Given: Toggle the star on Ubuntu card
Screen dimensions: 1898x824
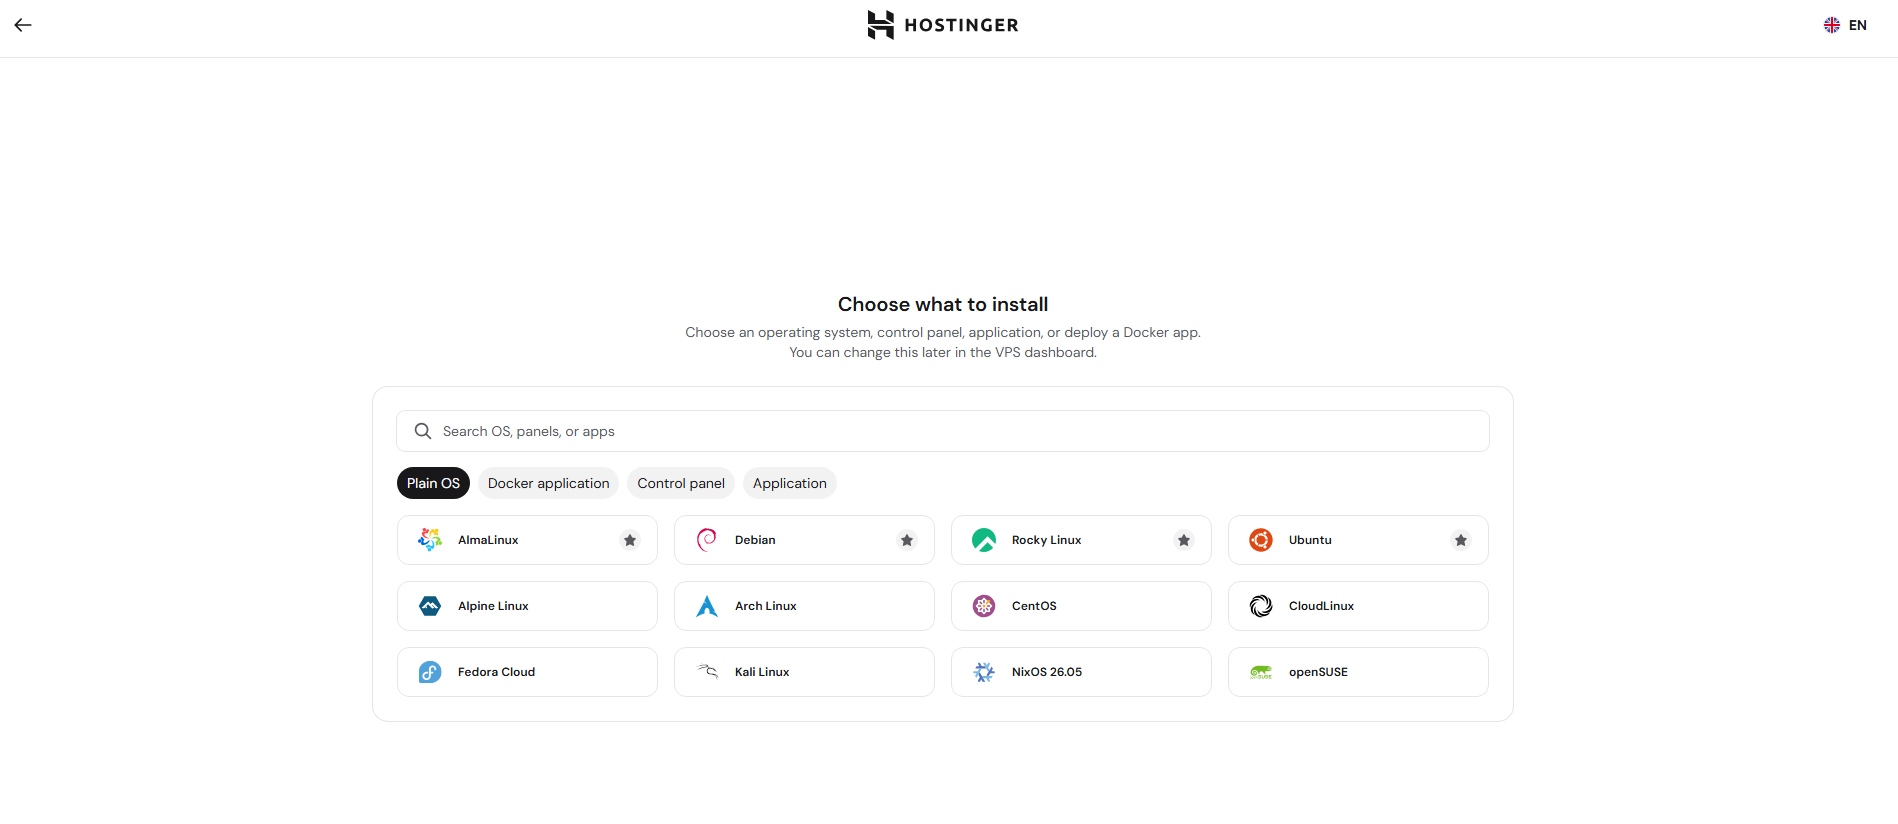Looking at the screenshot, I should [x=1461, y=540].
